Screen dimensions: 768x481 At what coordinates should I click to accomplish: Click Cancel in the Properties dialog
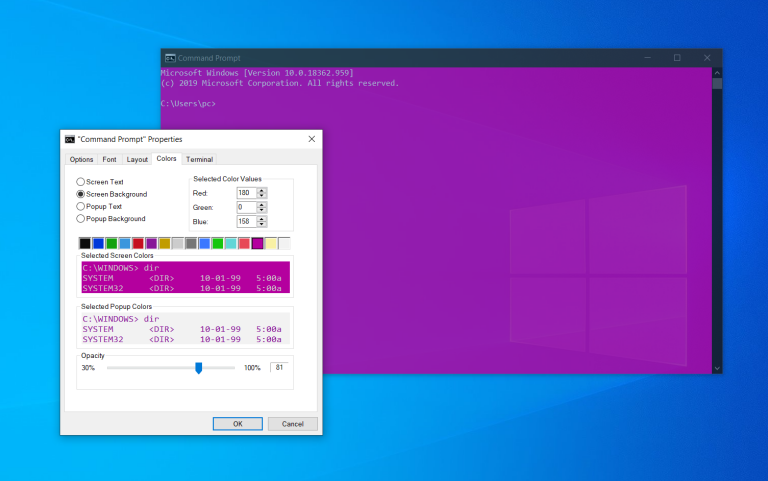pyautogui.click(x=292, y=424)
